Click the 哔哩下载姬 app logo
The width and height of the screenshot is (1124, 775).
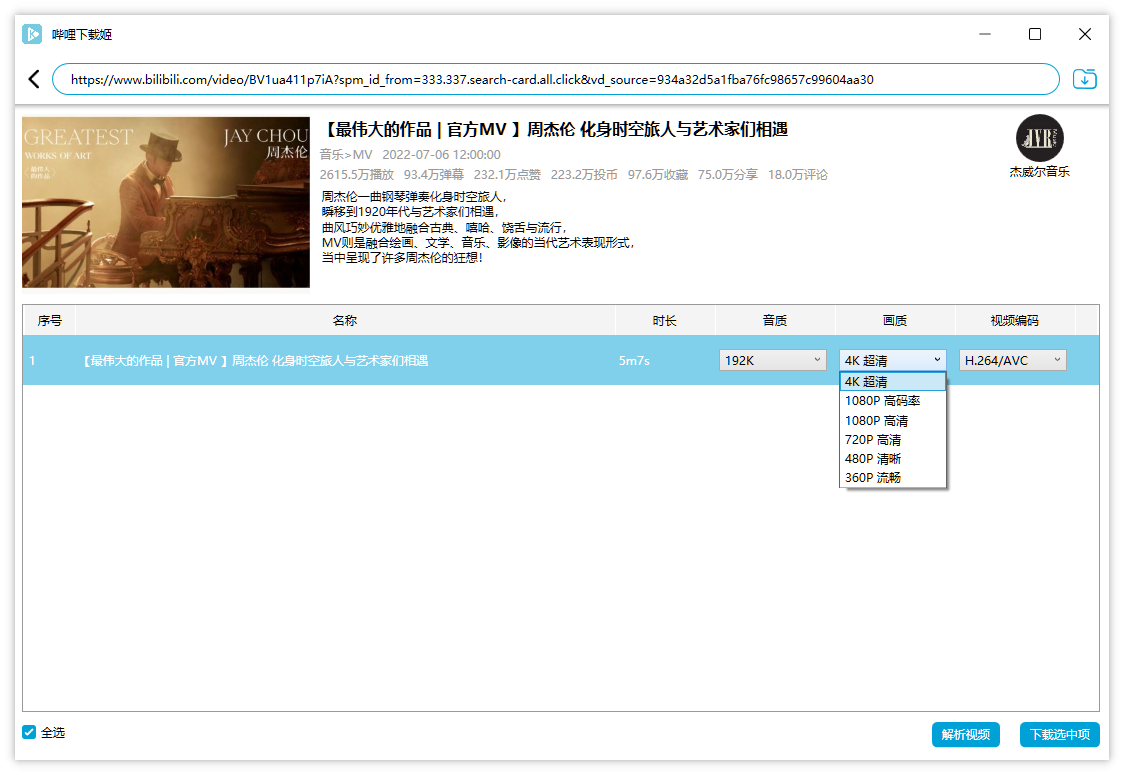click(32, 34)
